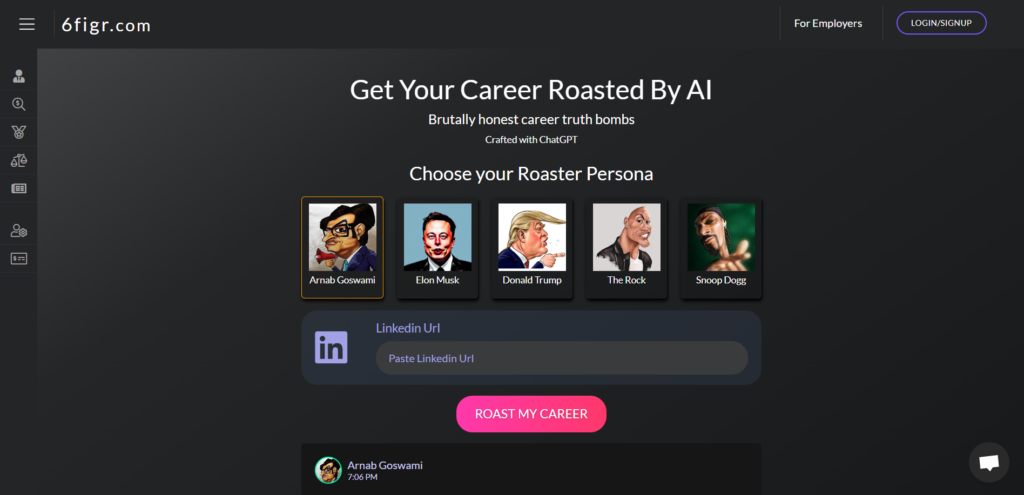Choose Elon Musk as roaster persona

coord(438,248)
